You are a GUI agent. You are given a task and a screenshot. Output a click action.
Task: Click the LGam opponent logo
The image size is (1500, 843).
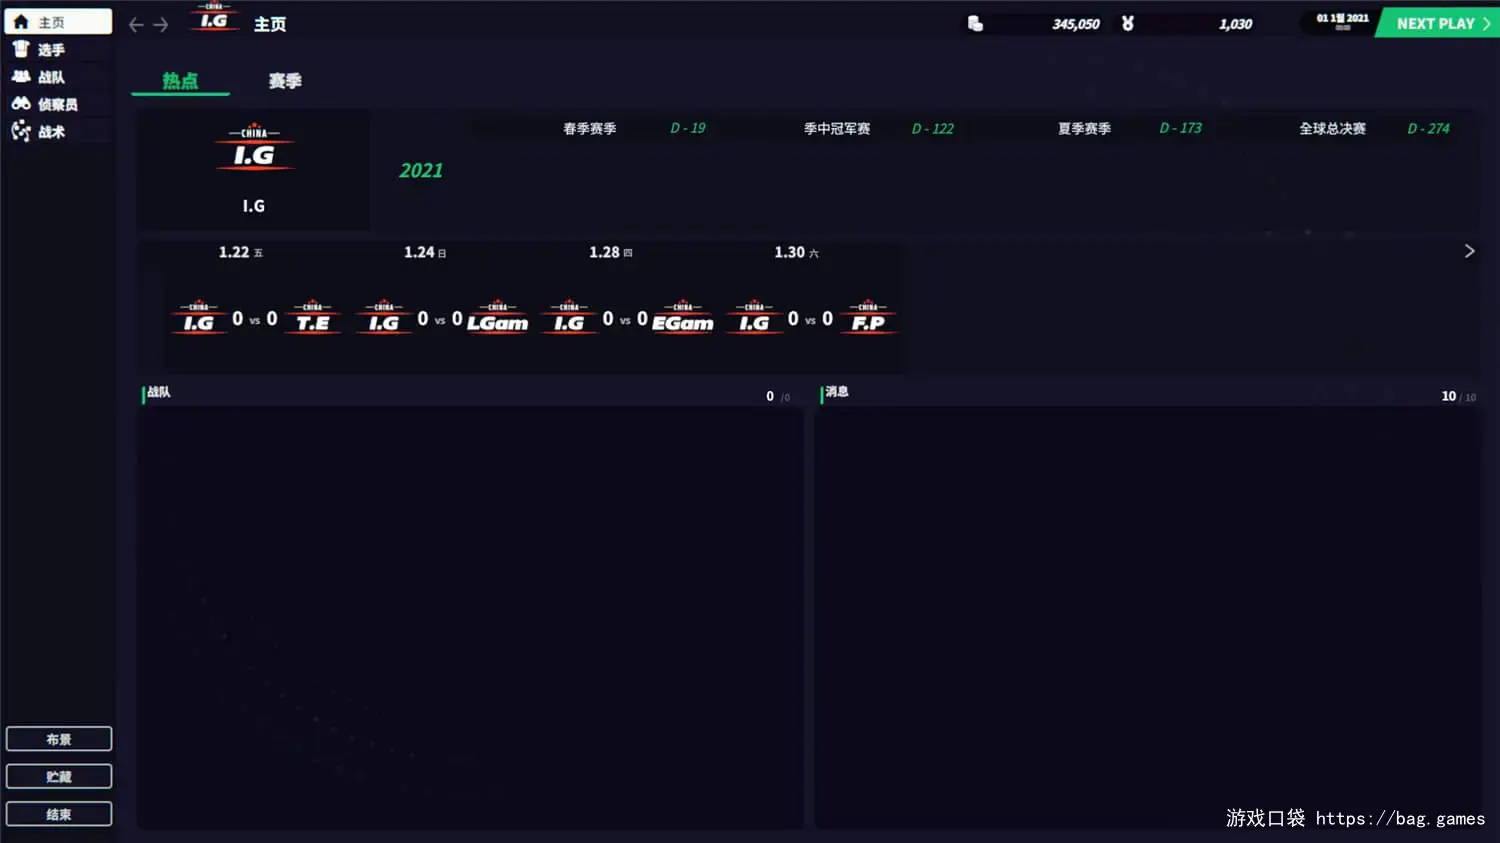497,318
